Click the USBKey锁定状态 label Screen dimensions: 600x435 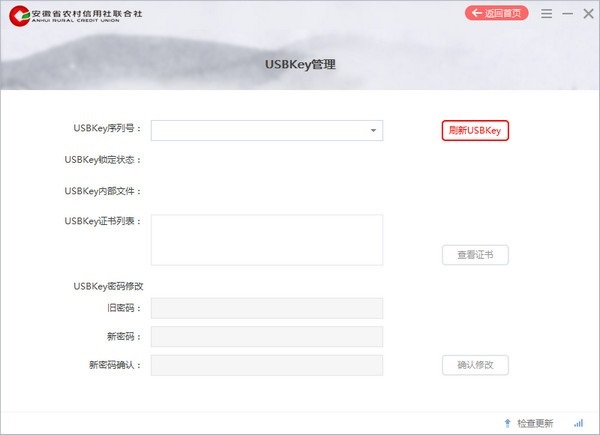pos(103,160)
